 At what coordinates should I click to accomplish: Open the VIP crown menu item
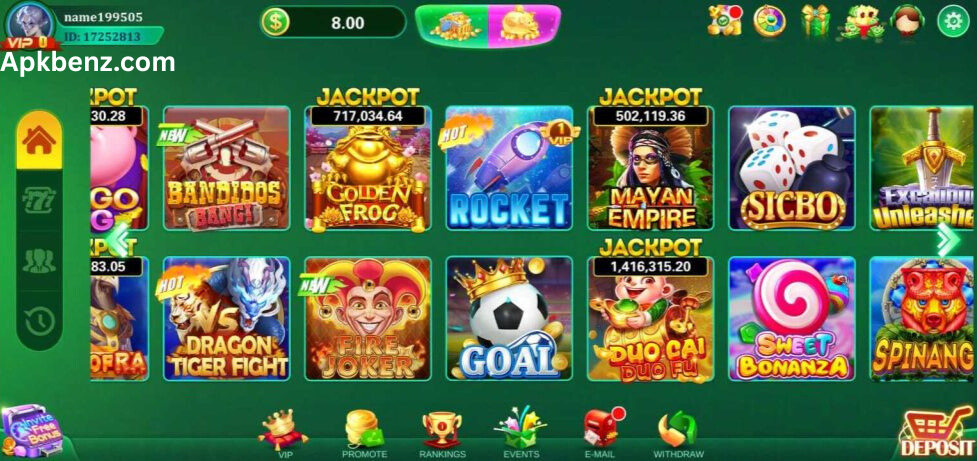(284, 433)
